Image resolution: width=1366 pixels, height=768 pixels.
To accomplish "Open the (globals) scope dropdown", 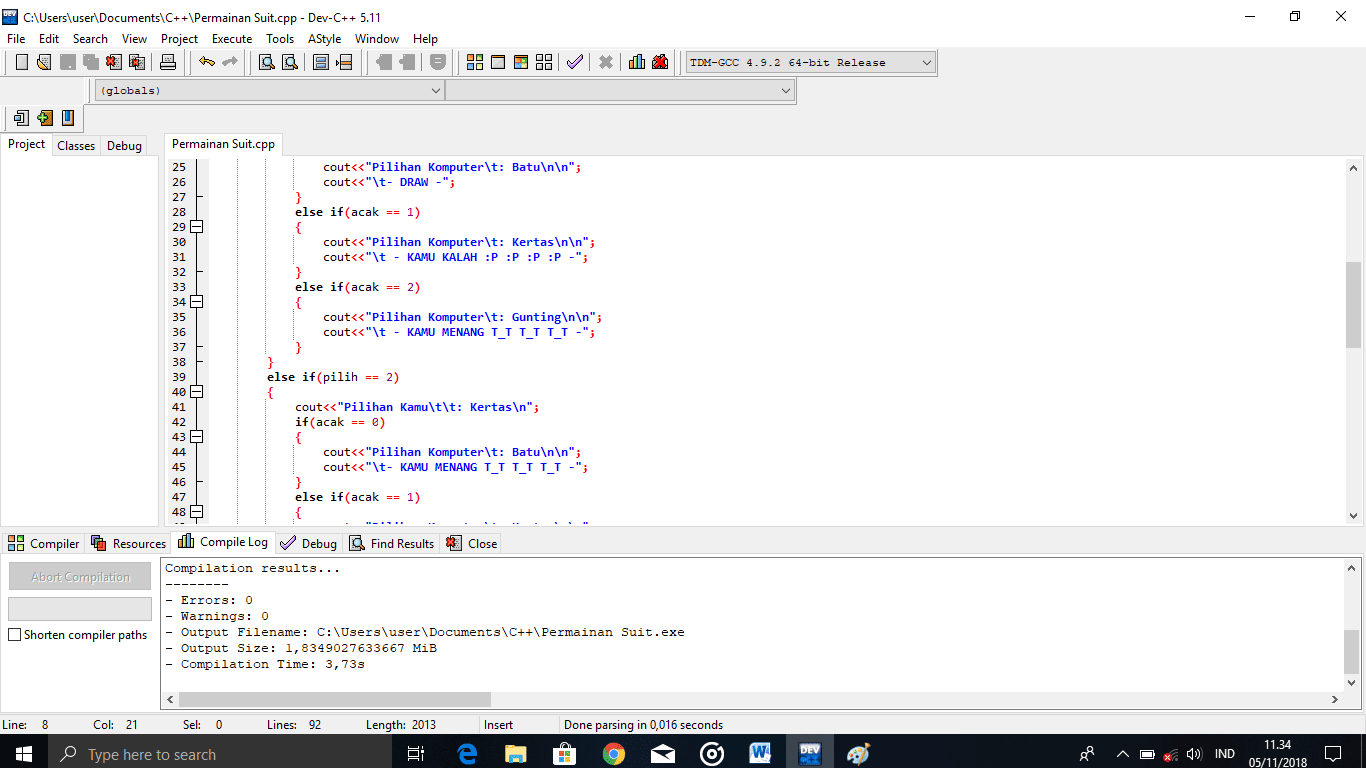I will [270, 90].
